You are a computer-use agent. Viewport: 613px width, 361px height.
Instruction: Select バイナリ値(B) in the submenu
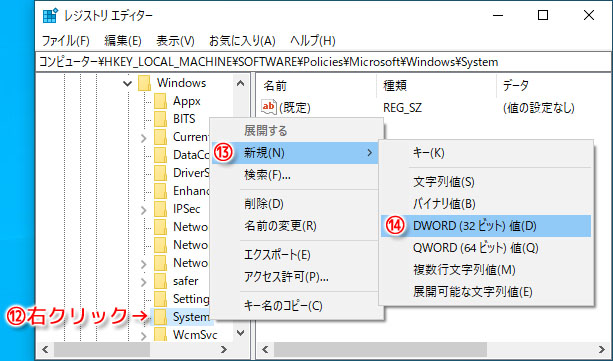(x=486, y=204)
